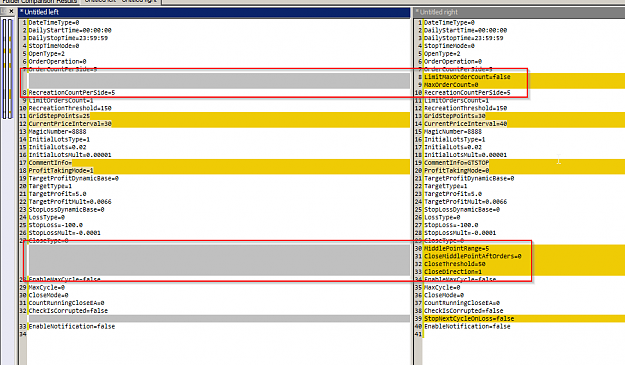Click DateTimeType=0 in the left pane

tap(54, 23)
